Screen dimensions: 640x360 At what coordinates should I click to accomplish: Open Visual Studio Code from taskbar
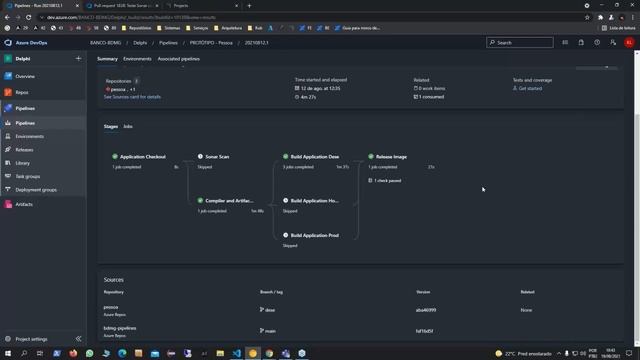click(236, 353)
